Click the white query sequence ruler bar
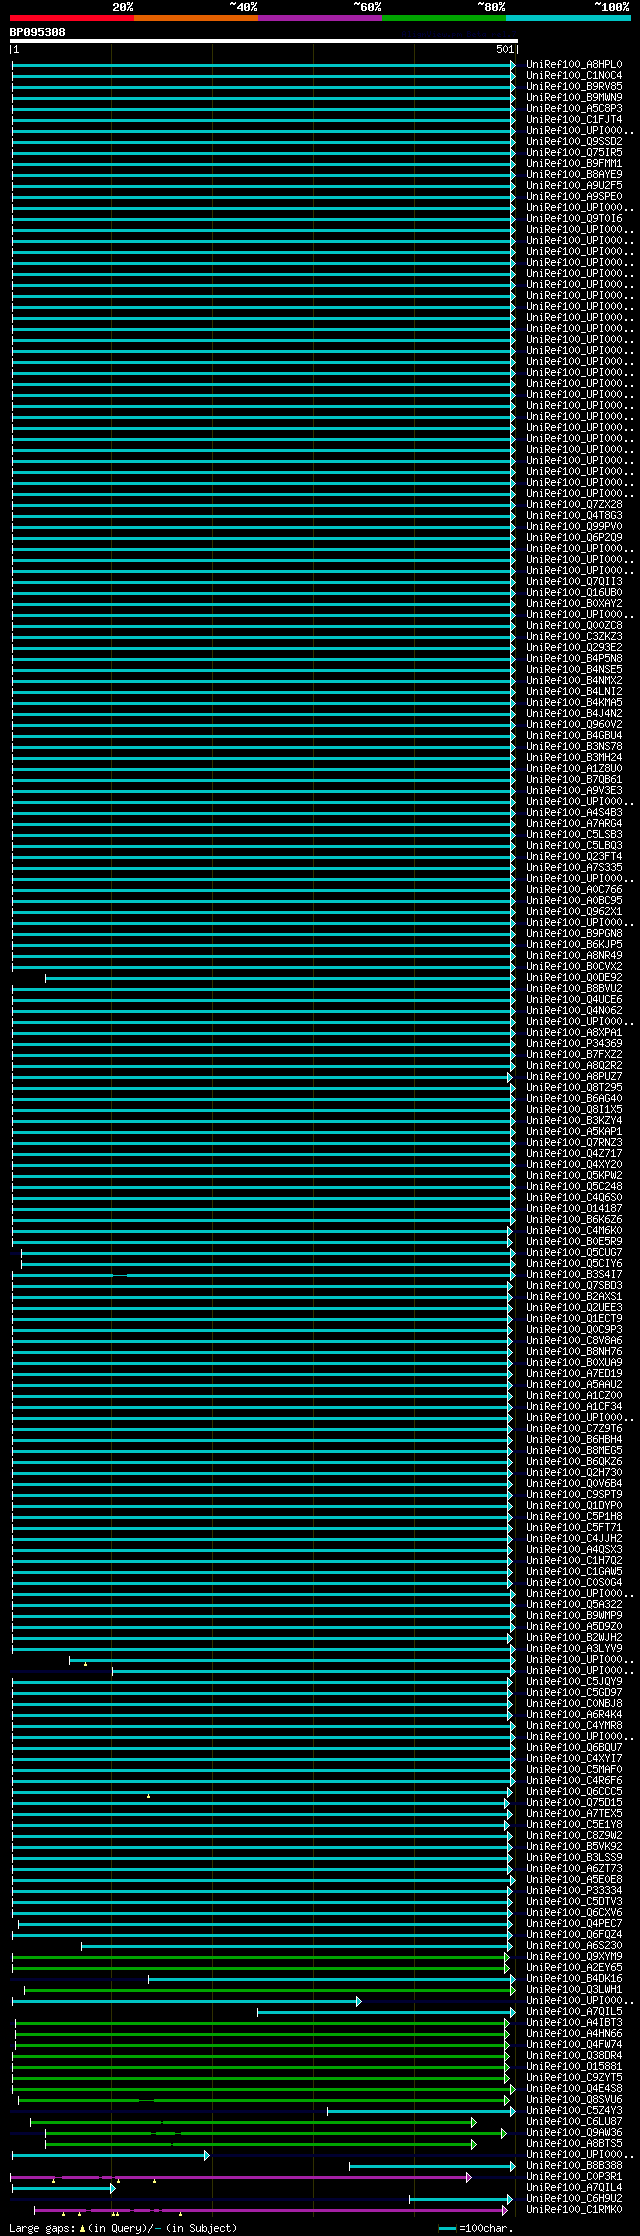The height and width of the screenshot is (2236, 640). click(263, 41)
